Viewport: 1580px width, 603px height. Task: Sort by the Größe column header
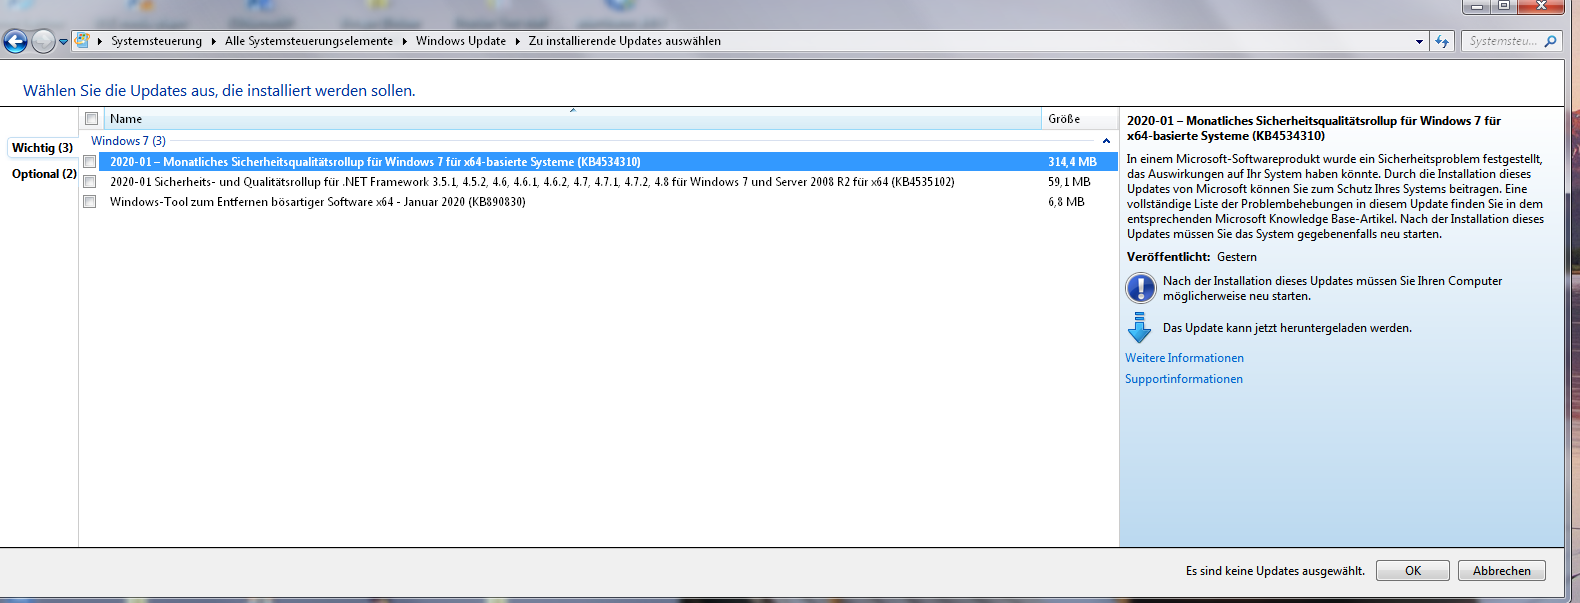point(1079,119)
